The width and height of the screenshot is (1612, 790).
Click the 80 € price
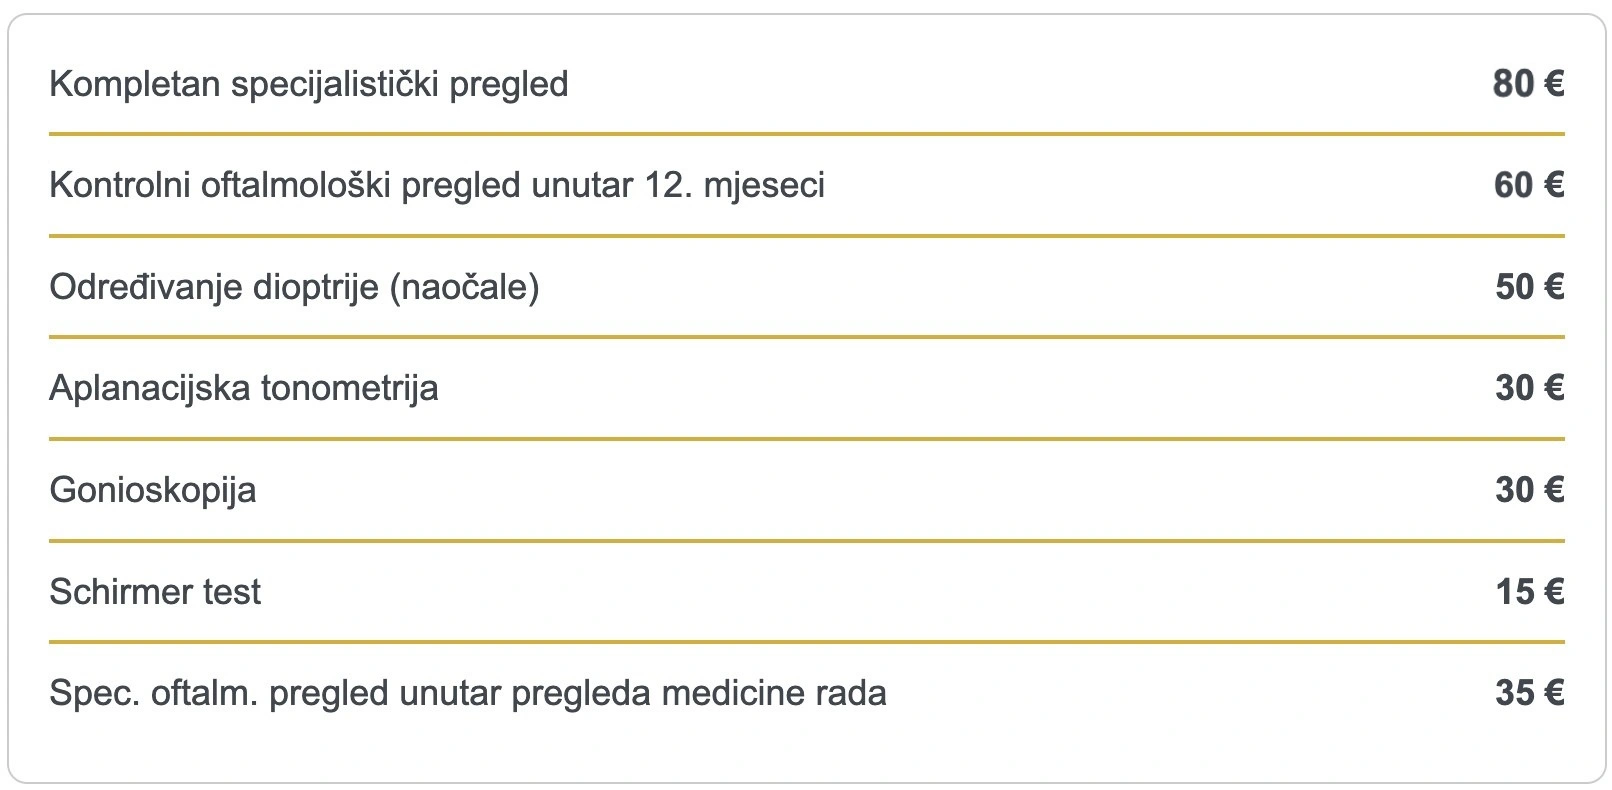click(x=1528, y=84)
